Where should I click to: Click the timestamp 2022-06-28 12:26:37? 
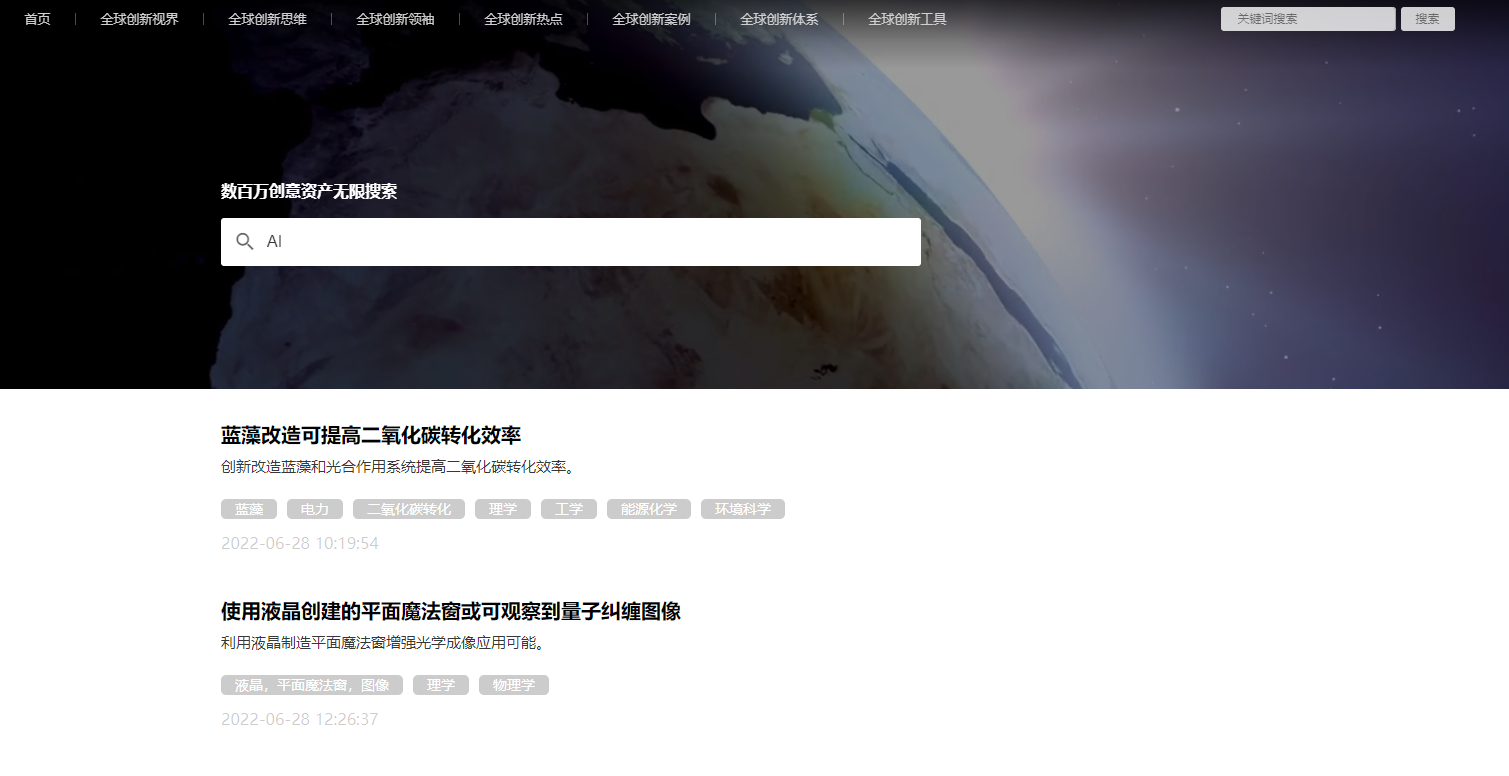(300, 719)
